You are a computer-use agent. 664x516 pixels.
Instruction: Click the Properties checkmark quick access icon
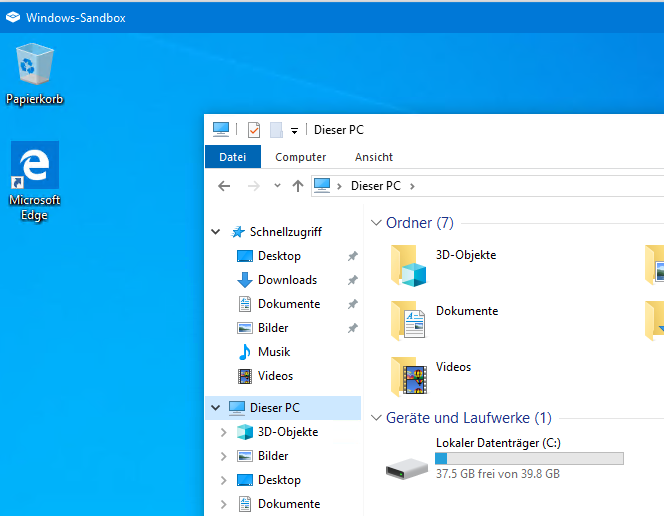254,130
